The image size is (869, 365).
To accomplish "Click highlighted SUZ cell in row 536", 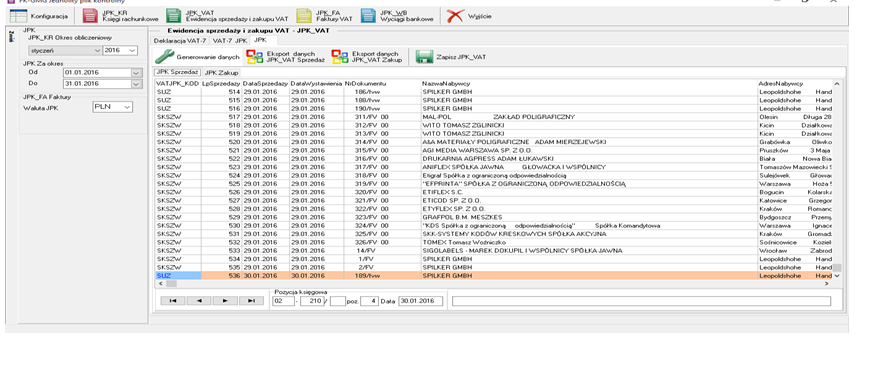I will point(178,276).
